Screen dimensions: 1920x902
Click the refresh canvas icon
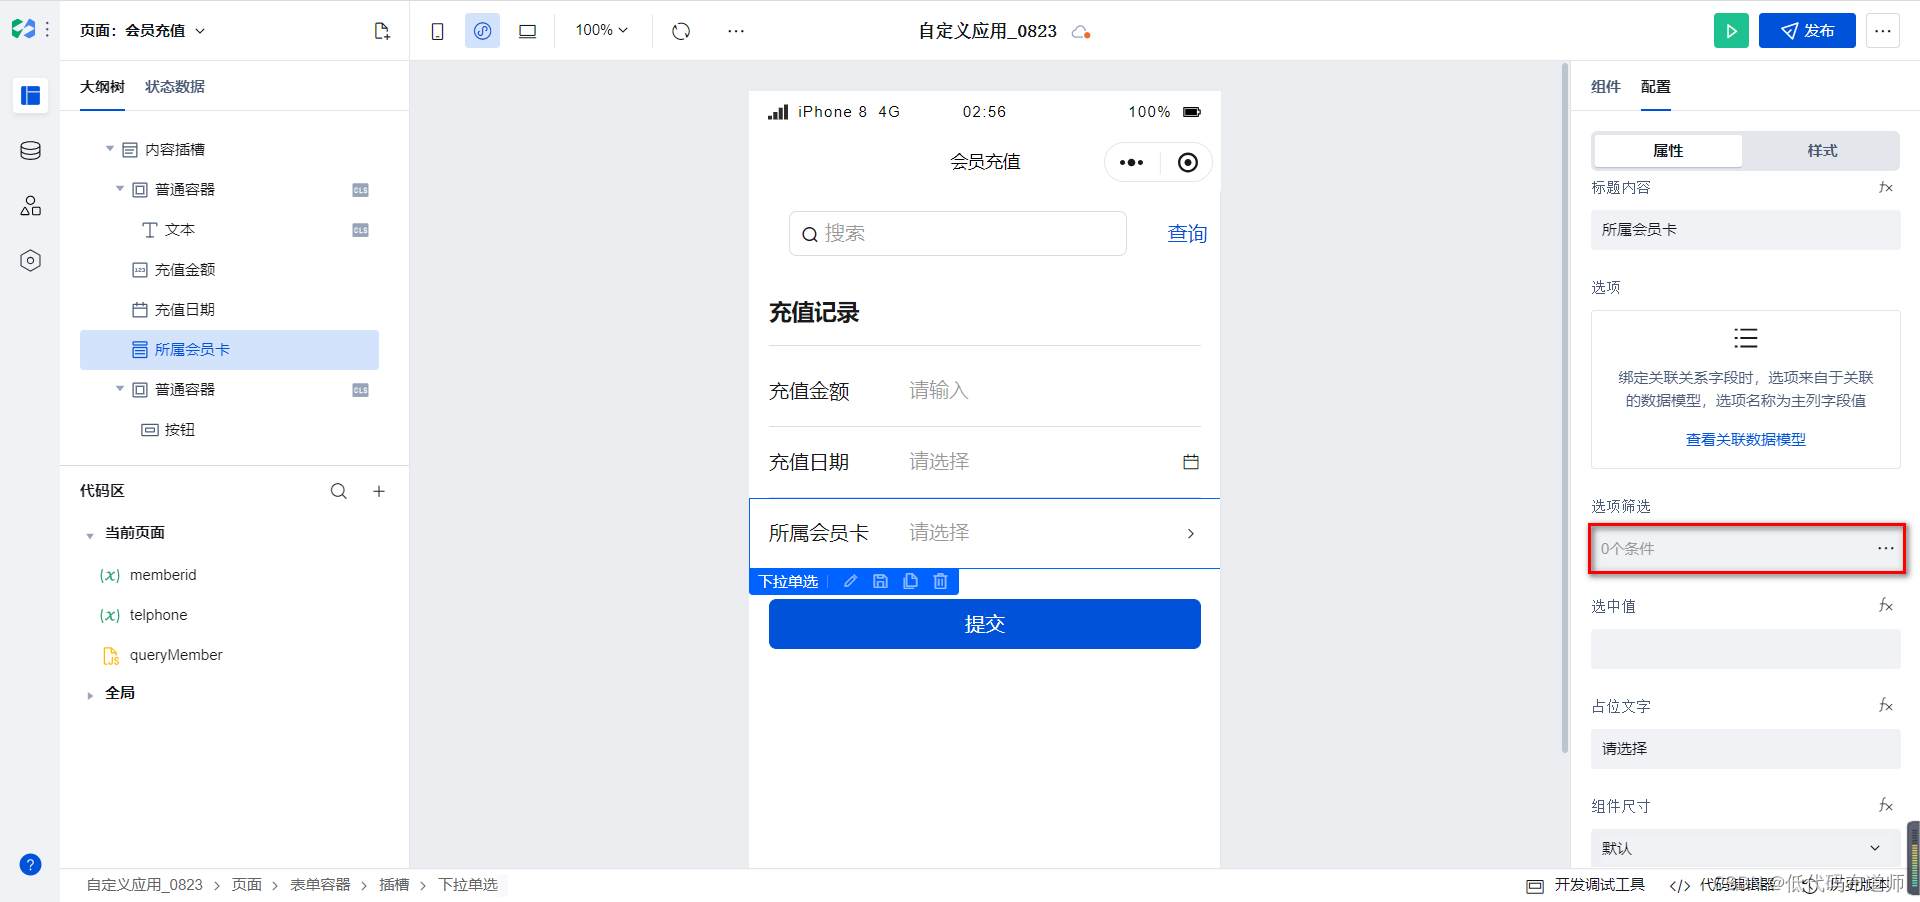pyautogui.click(x=681, y=31)
